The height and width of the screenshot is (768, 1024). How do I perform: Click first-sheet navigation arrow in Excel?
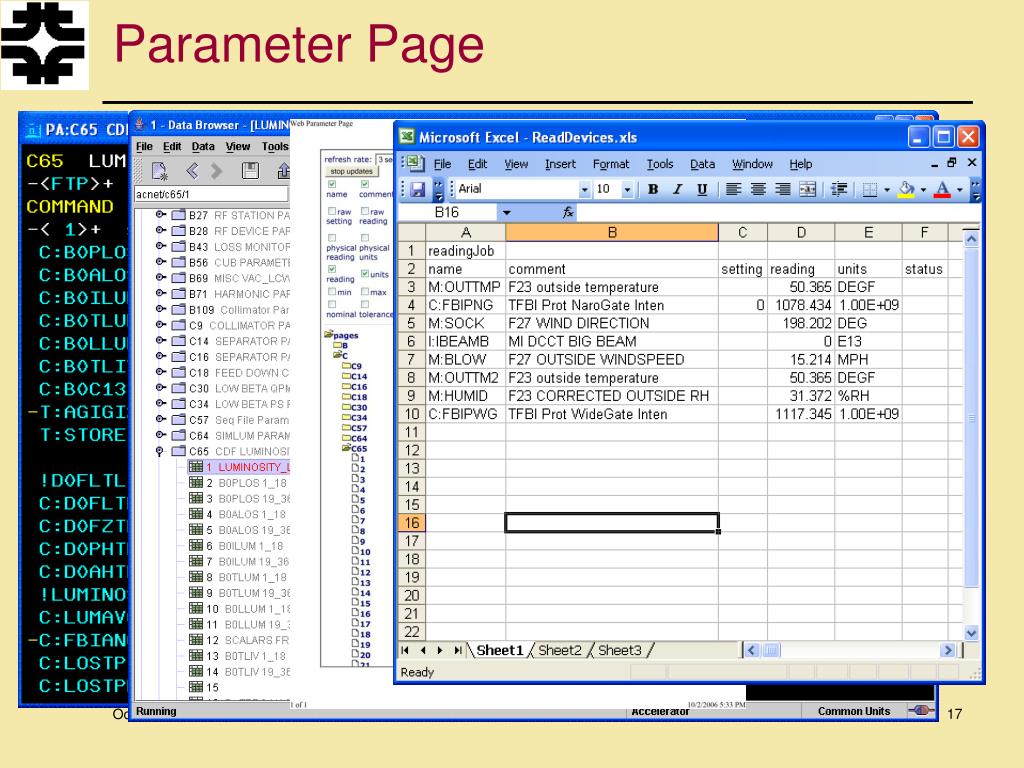pyautogui.click(x=406, y=650)
